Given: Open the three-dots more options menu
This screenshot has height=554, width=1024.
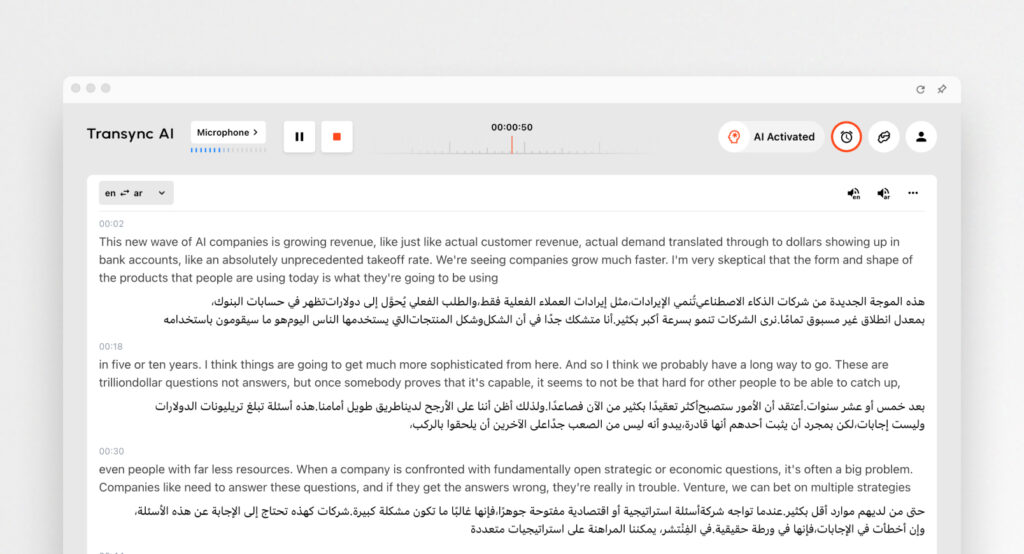Looking at the screenshot, I should (913, 193).
